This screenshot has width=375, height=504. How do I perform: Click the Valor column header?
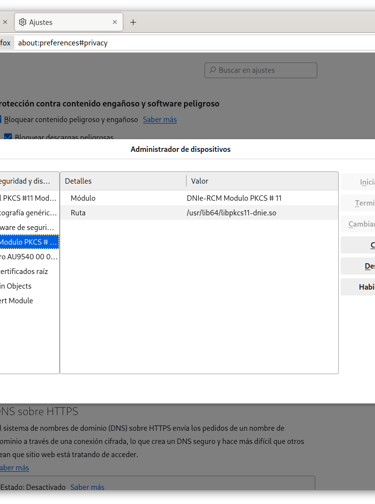click(262, 181)
